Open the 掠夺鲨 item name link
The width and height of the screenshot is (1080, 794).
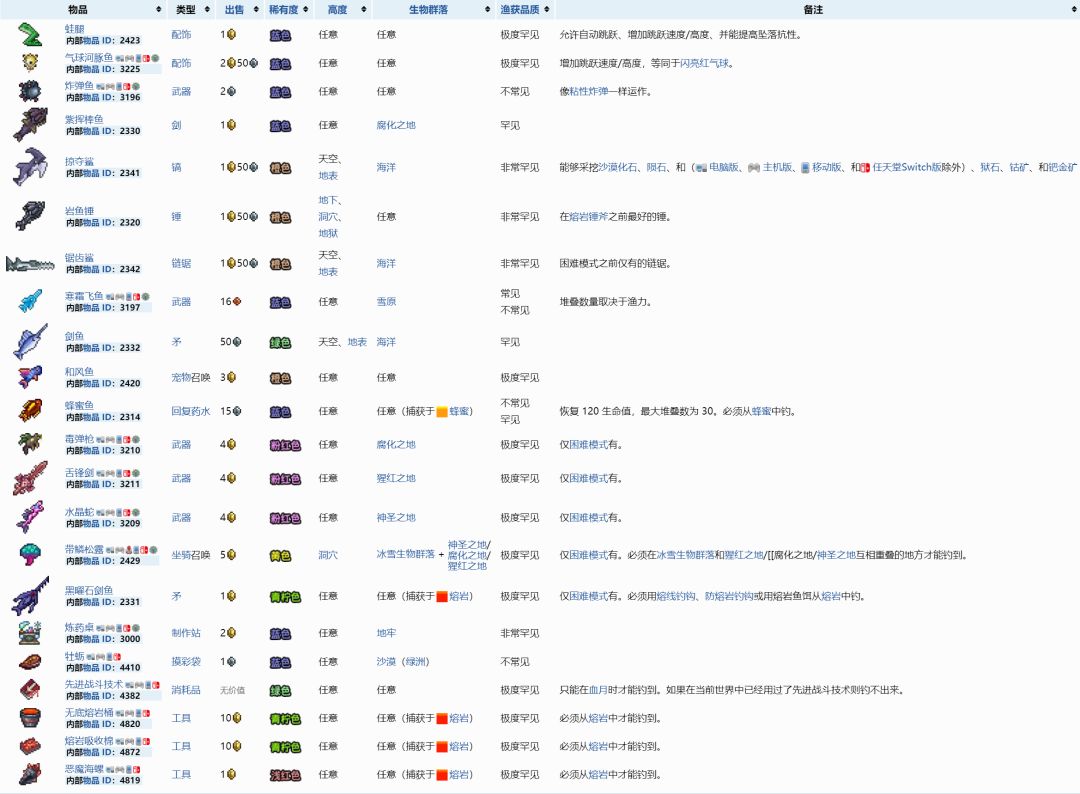[79, 161]
